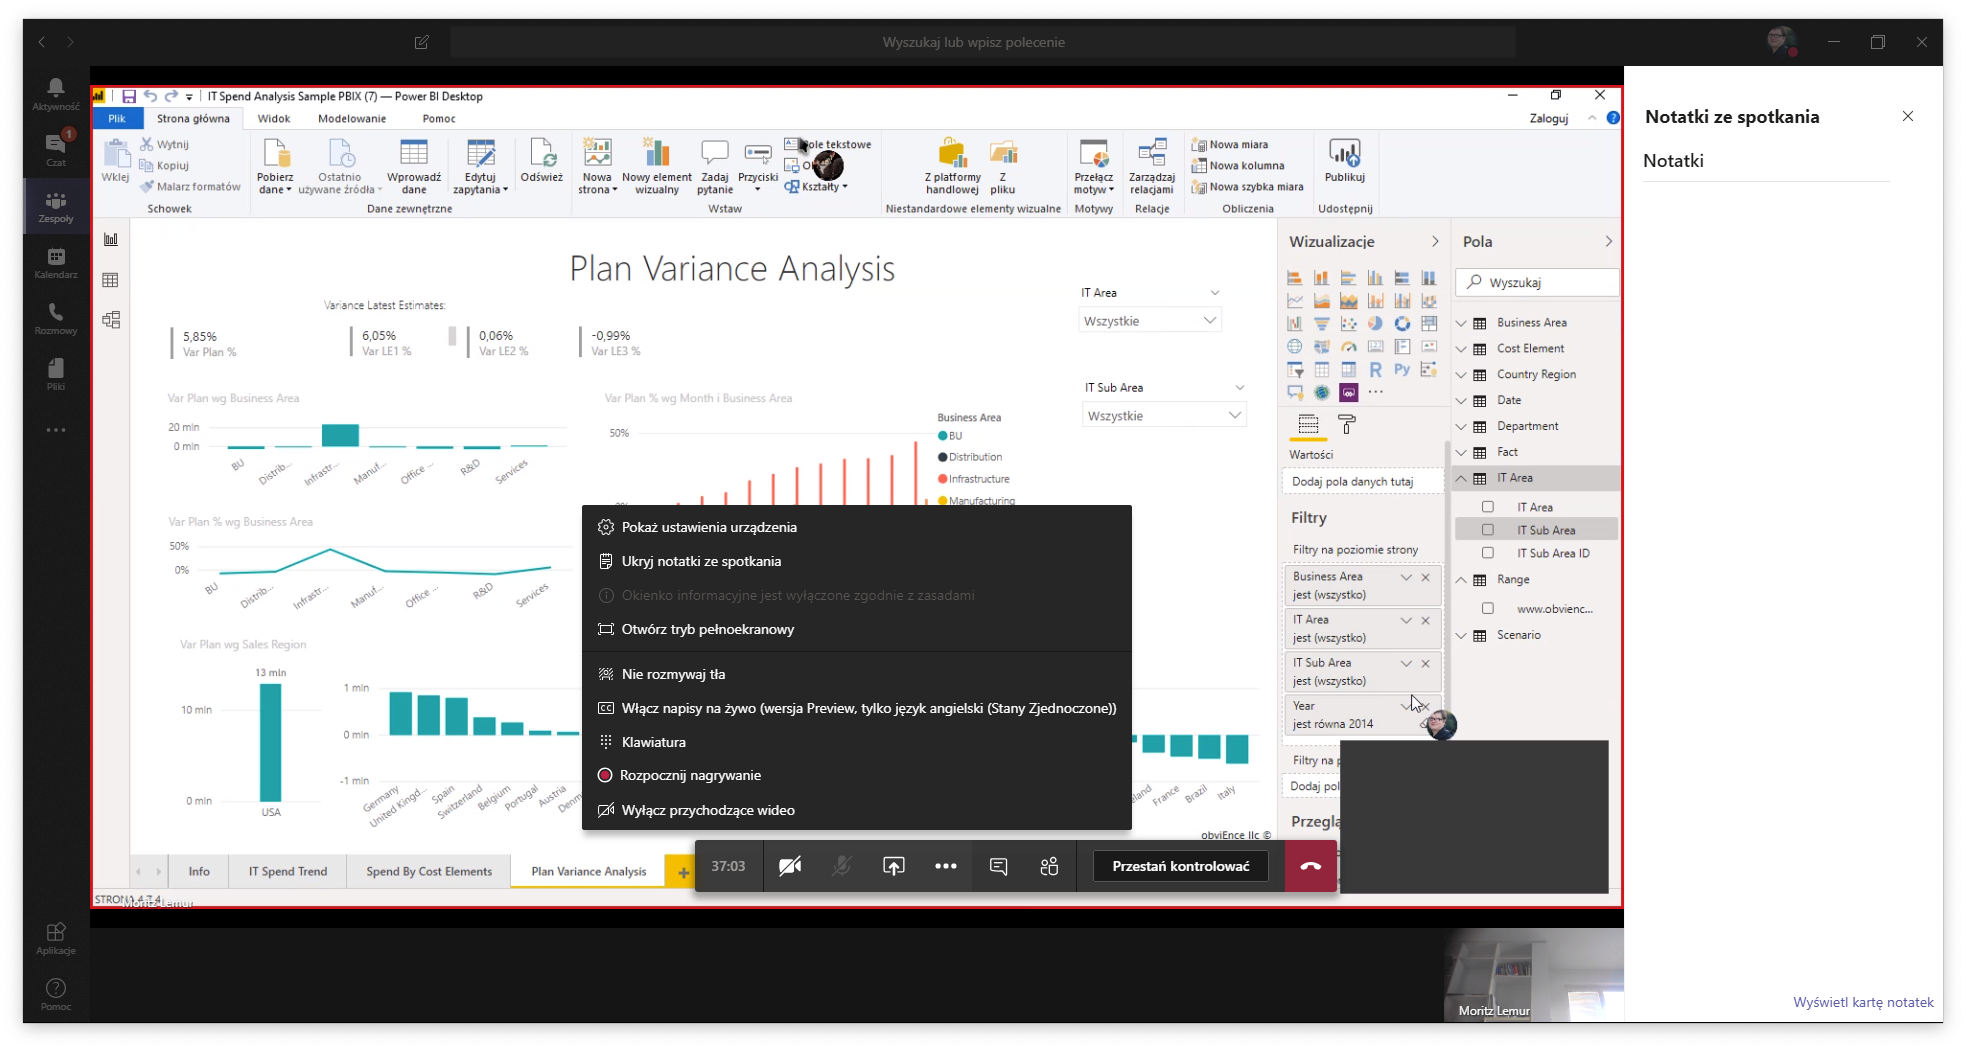Toggle microphone in meeting control bar

pyautogui.click(x=842, y=866)
